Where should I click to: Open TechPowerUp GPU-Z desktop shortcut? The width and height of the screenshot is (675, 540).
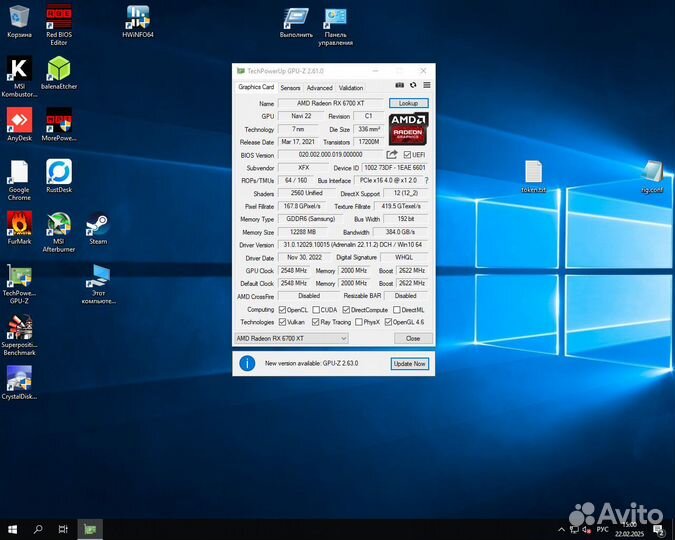(19, 284)
